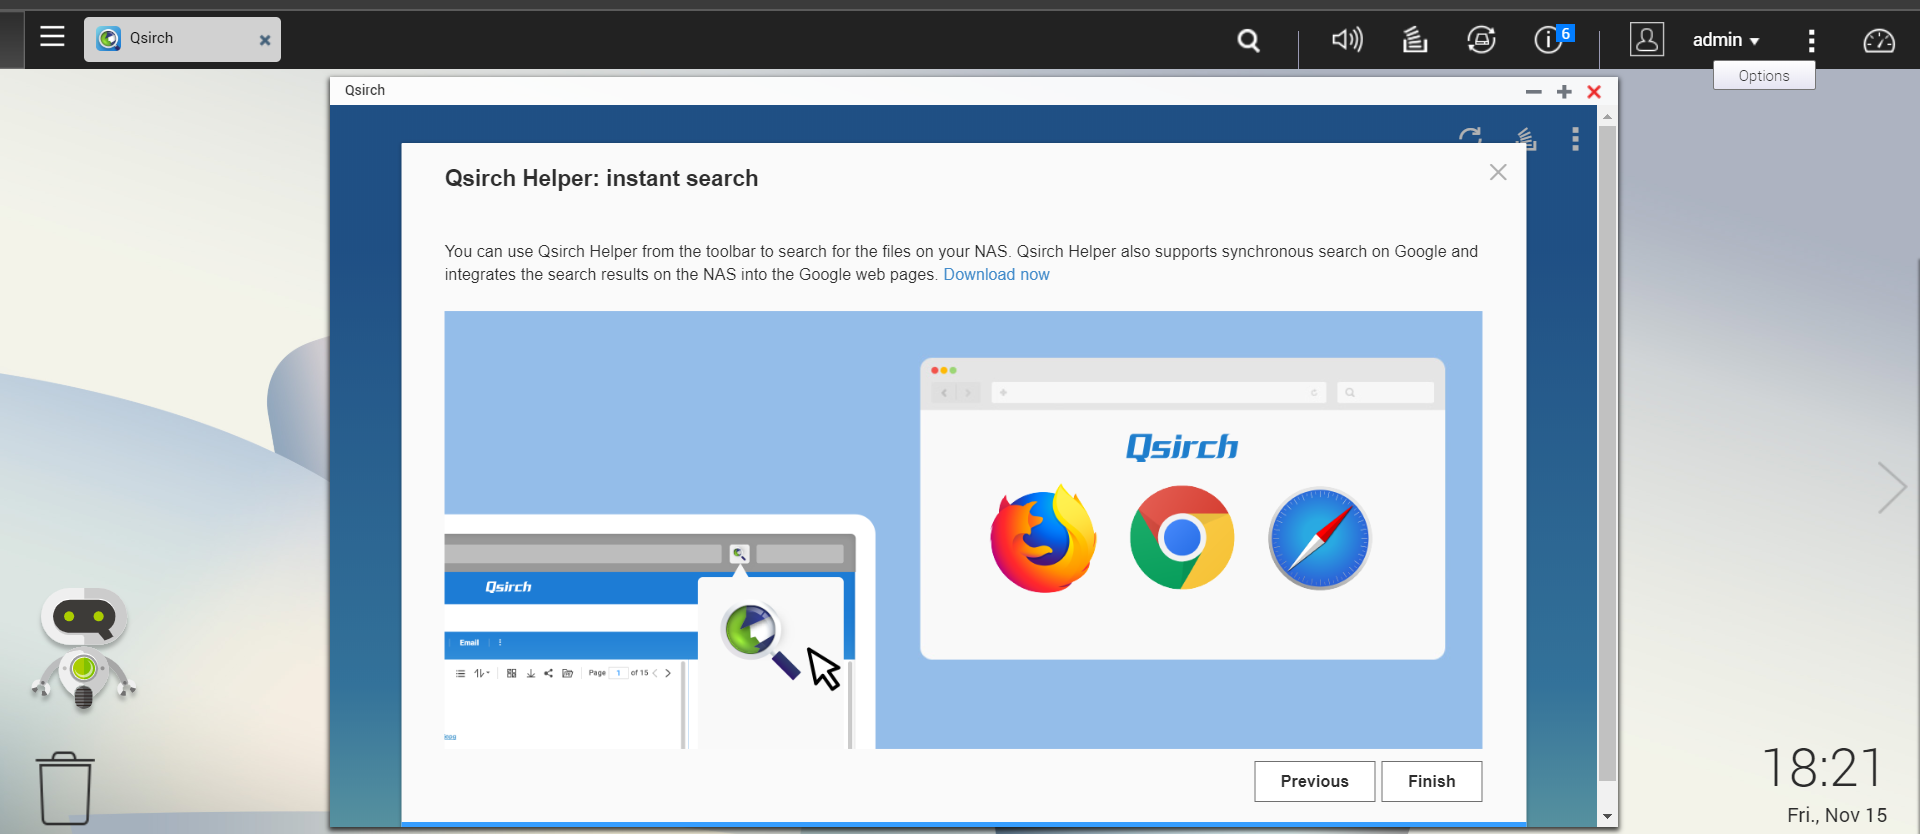Open background tasks stack icon in taskbar

point(1414,39)
